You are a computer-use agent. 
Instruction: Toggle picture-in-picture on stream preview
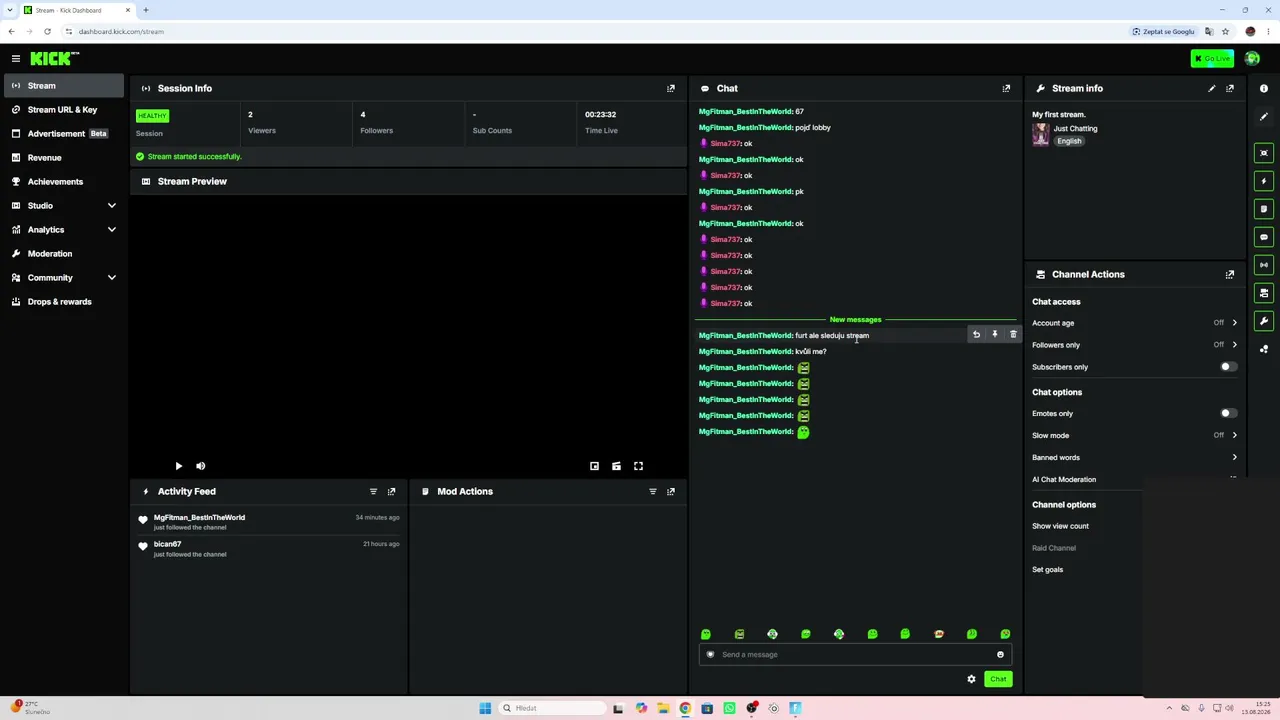(x=594, y=466)
